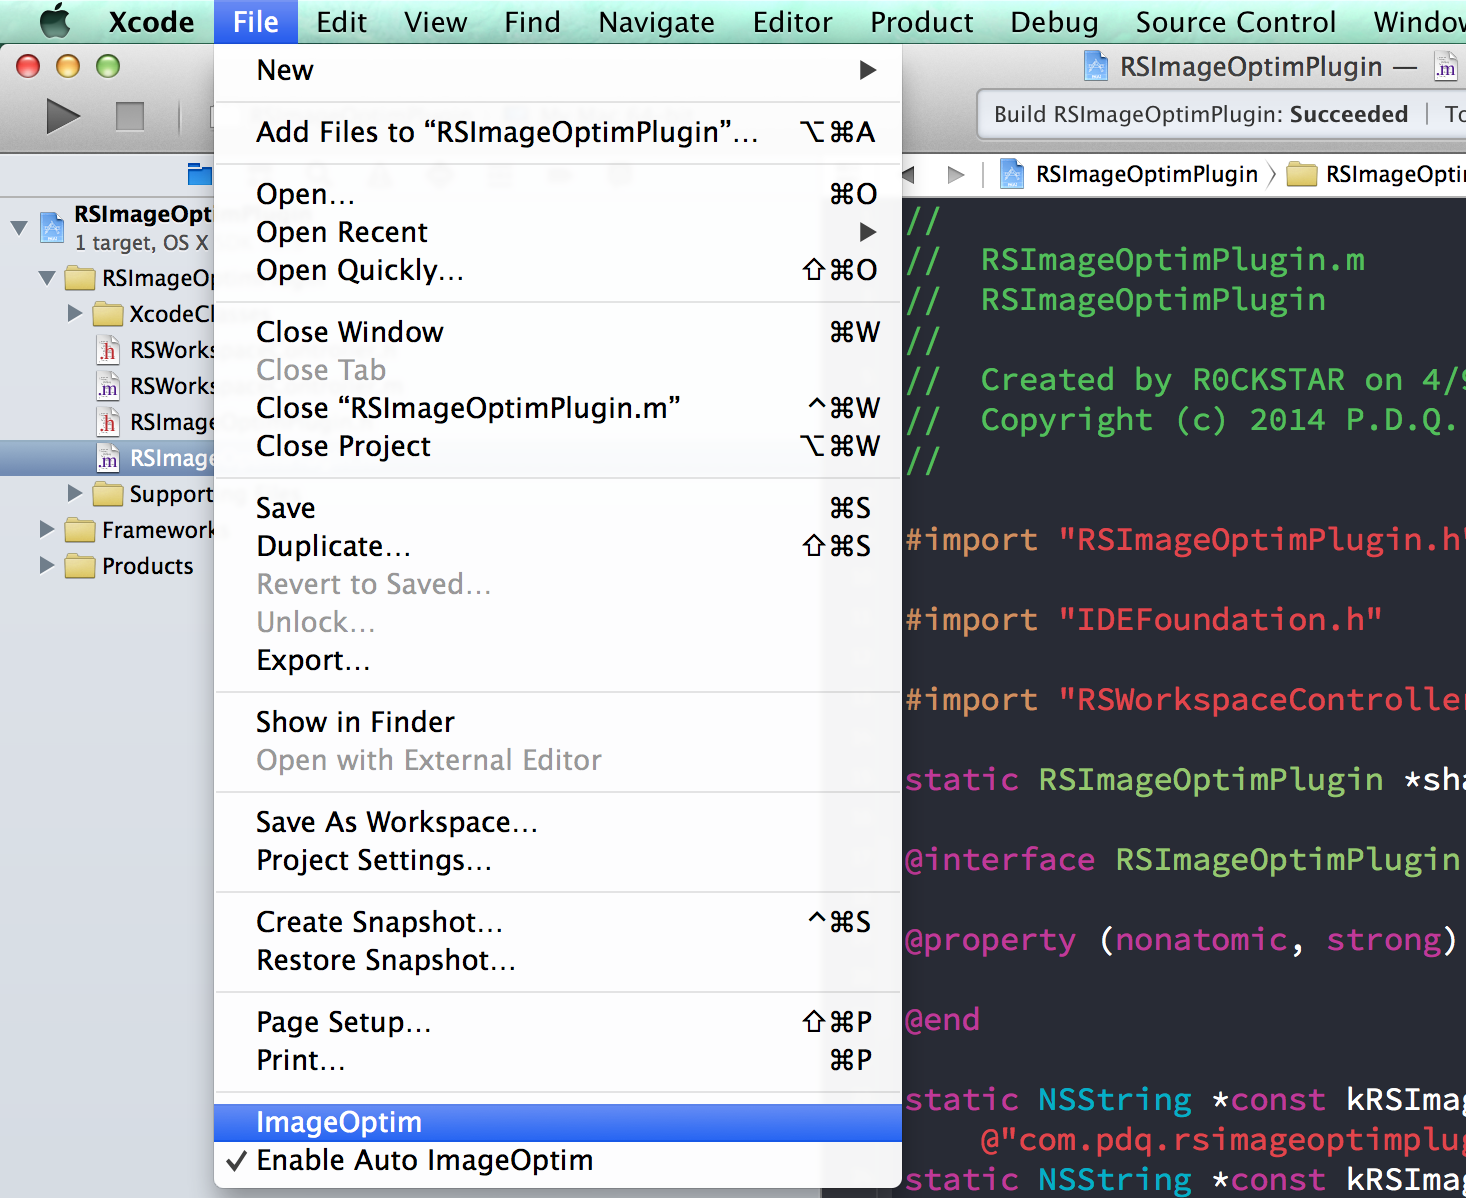
Task: Open the Apple menu
Action: (54, 20)
